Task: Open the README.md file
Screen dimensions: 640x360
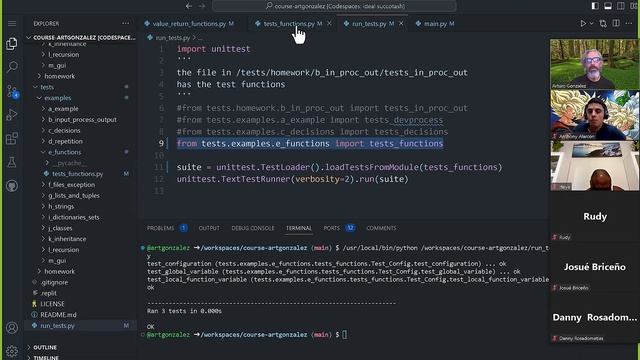Action: pyautogui.click(x=80, y=315)
